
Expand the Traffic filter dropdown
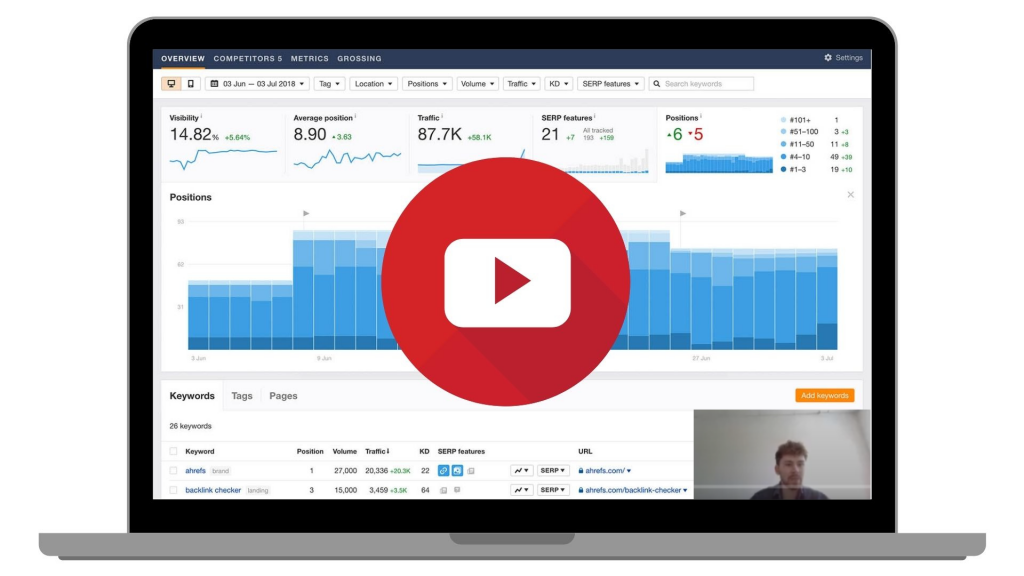click(x=521, y=84)
